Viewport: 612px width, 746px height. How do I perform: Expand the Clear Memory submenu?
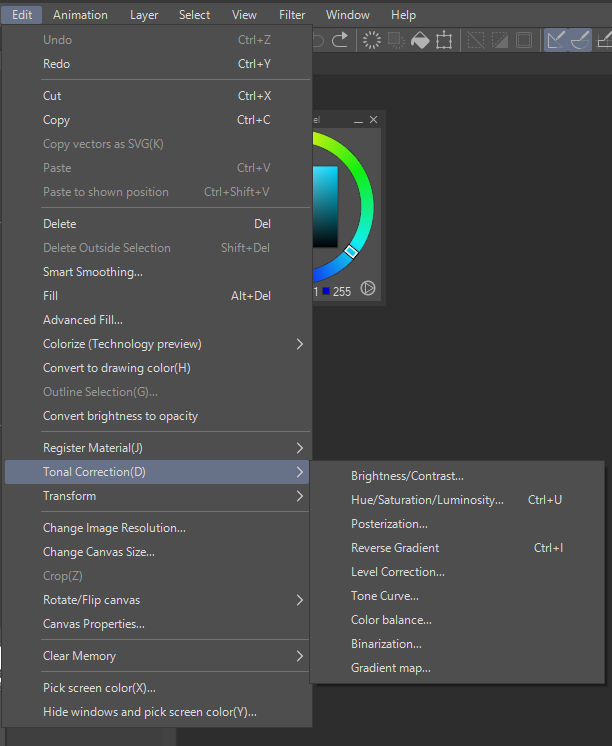click(x=299, y=656)
